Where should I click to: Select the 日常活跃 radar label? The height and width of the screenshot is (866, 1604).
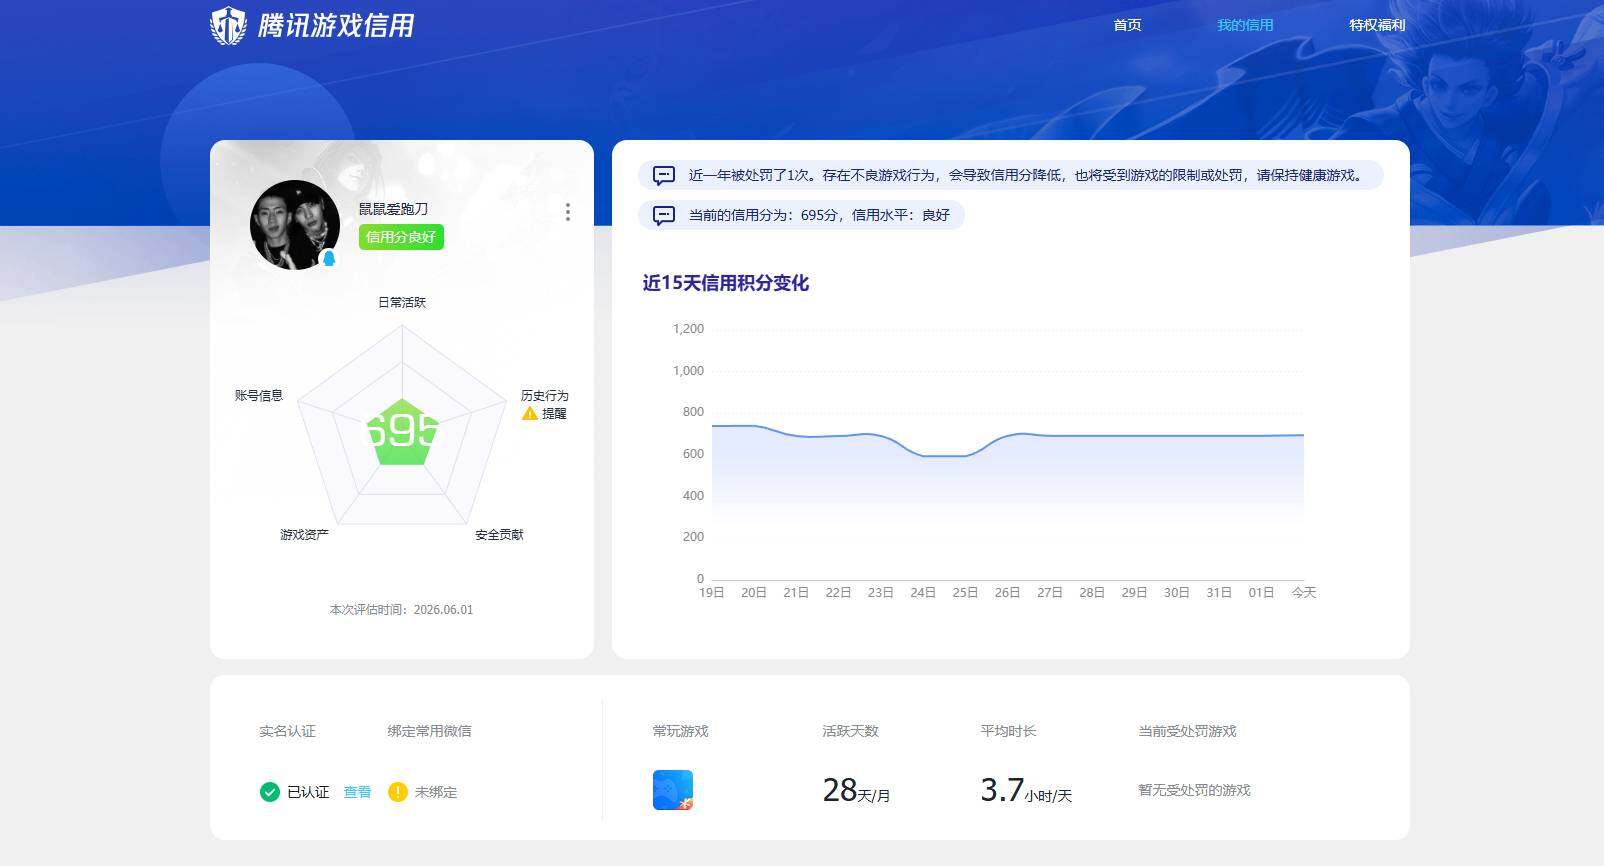click(402, 302)
